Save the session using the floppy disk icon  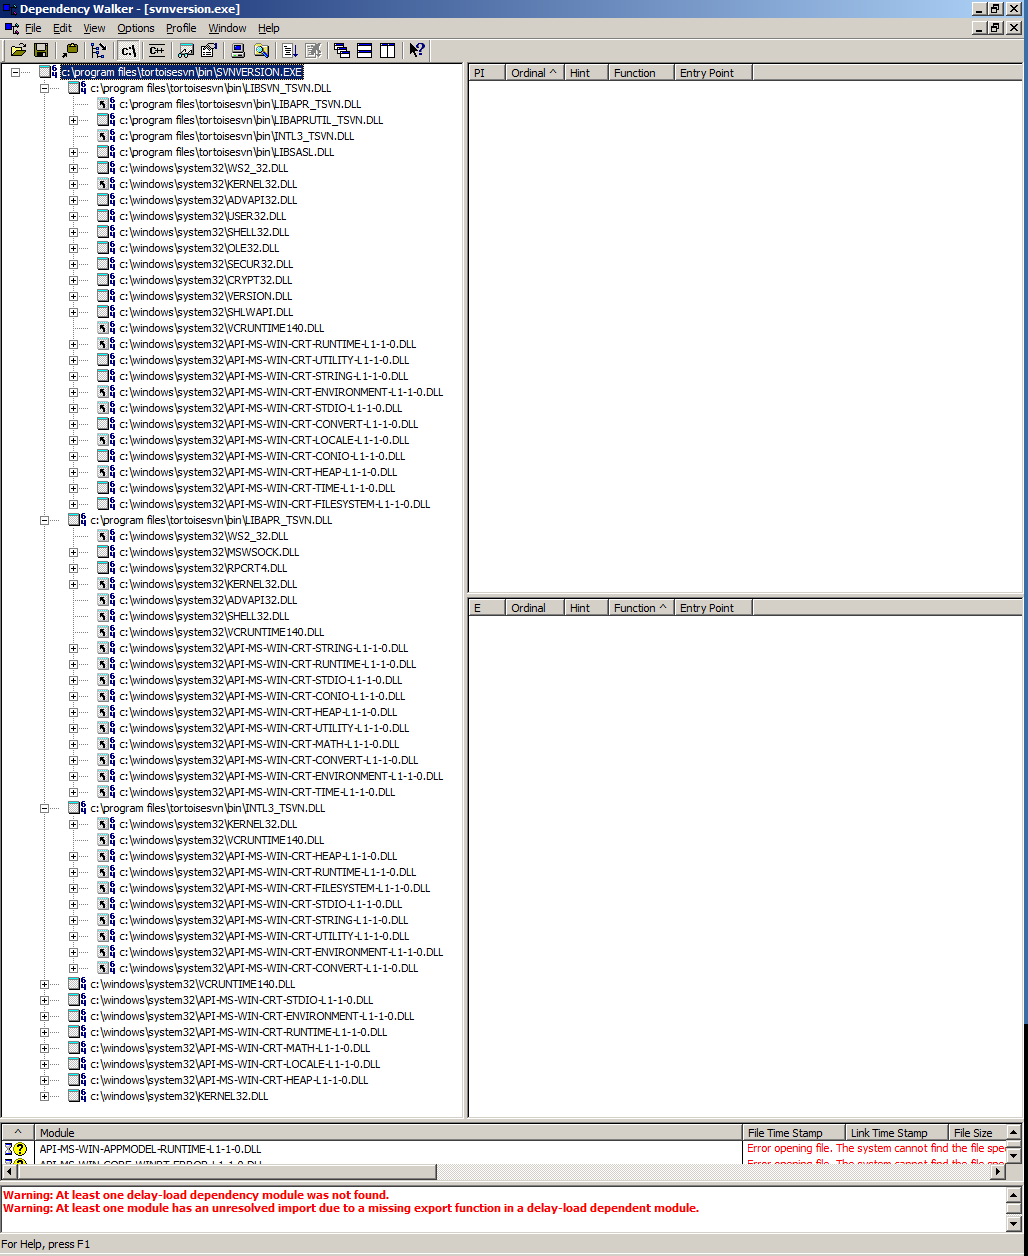pos(41,50)
